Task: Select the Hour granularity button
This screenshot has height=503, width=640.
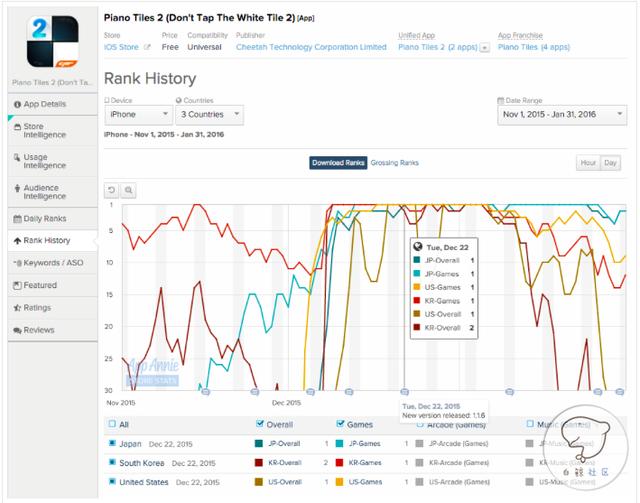Action: click(x=587, y=163)
